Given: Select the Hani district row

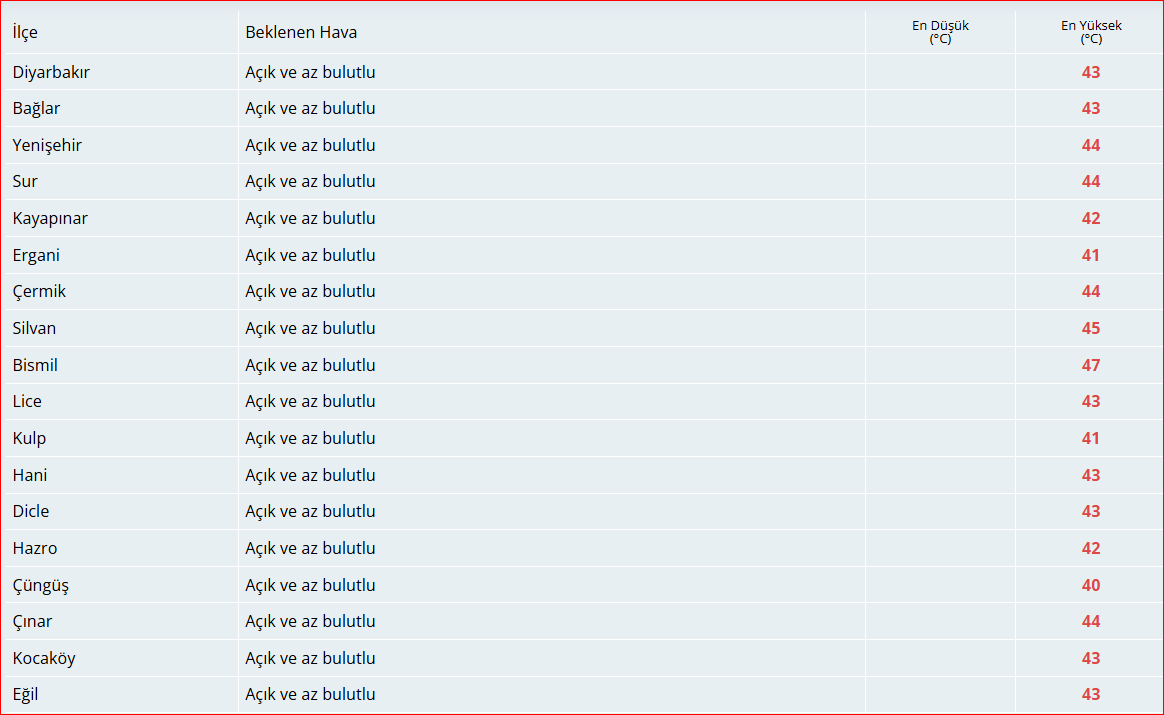Looking at the screenshot, I should 582,474.
